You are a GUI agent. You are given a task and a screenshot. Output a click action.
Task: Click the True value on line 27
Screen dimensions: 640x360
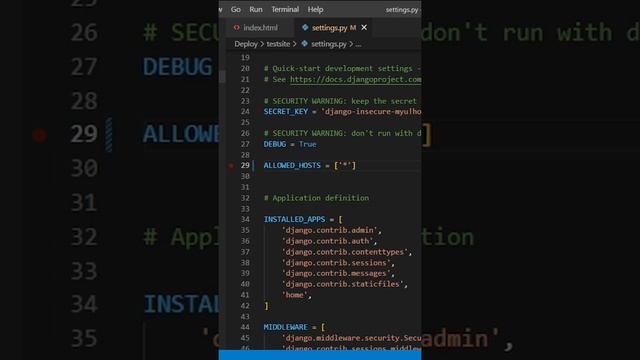coord(308,144)
